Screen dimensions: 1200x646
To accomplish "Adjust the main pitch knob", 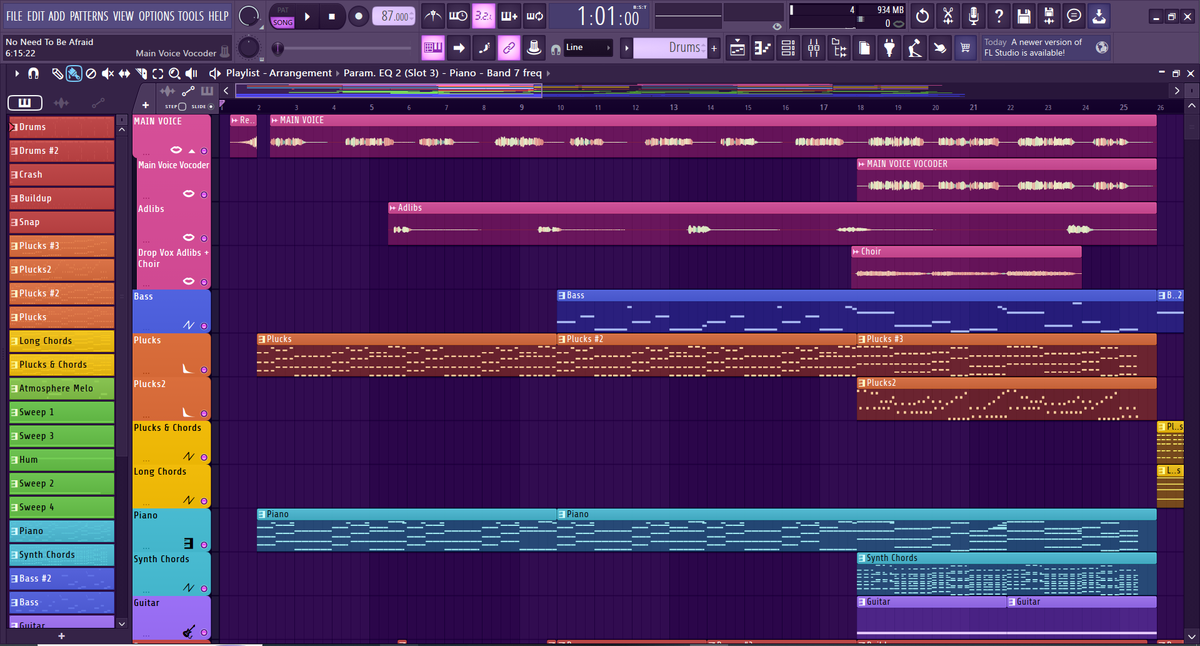I will point(250,48).
